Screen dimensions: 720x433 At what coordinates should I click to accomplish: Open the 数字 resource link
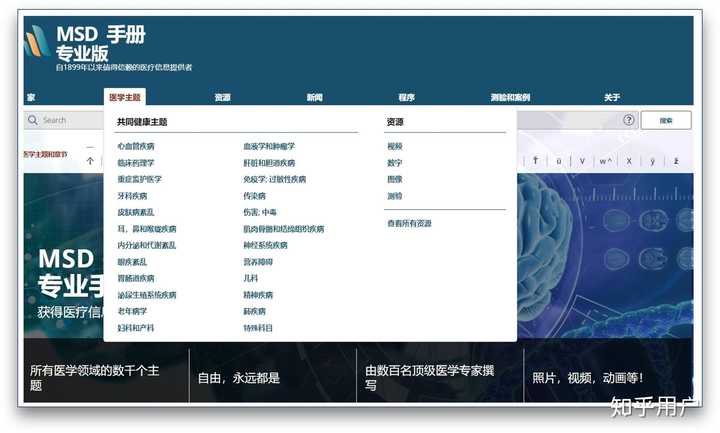[x=394, y=163]
